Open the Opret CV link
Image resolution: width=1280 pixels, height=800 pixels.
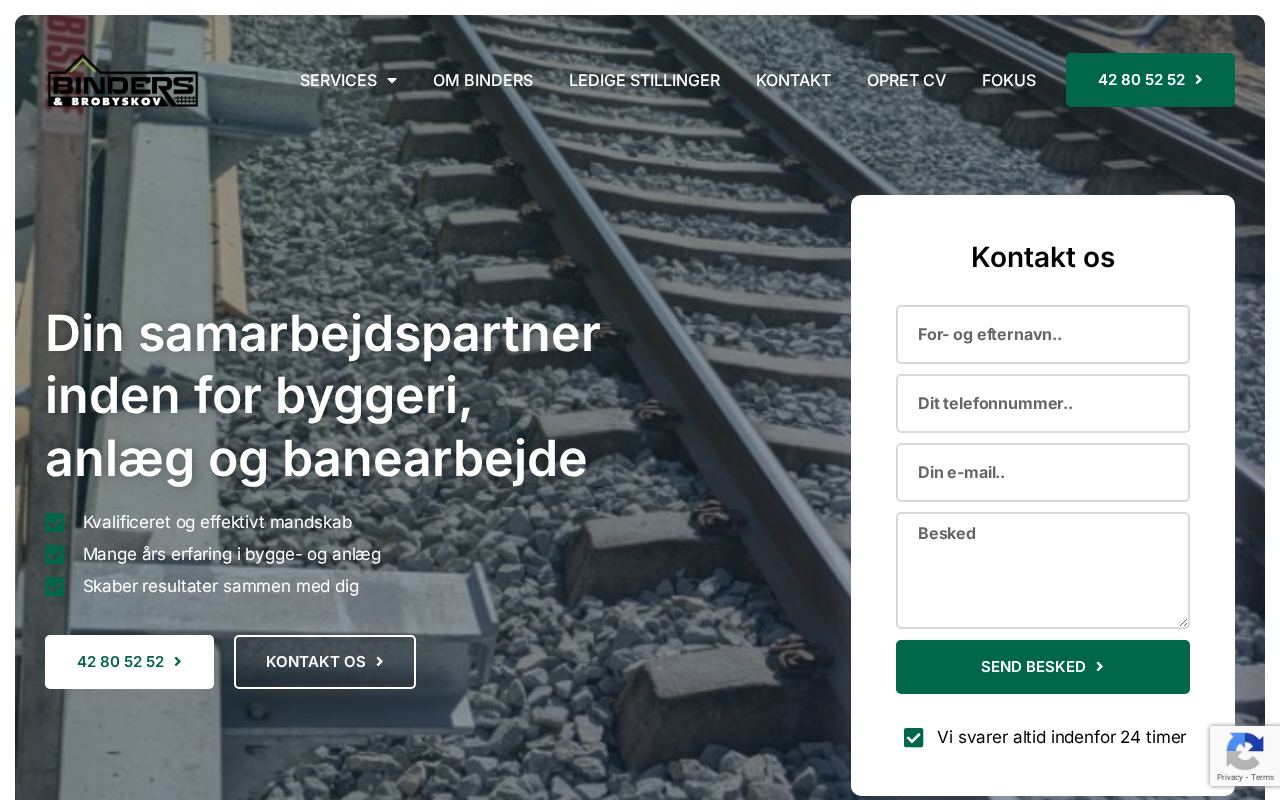click(906, 80)
